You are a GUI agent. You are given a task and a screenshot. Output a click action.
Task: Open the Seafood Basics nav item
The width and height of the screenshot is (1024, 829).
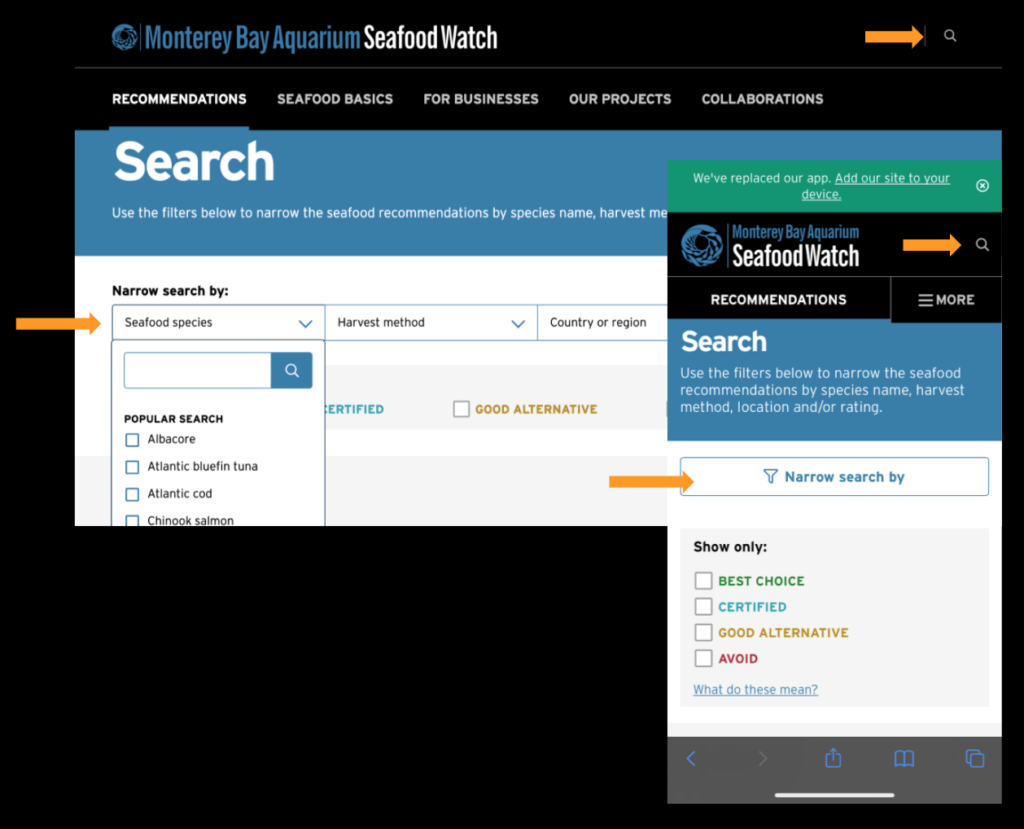(335, 99)
